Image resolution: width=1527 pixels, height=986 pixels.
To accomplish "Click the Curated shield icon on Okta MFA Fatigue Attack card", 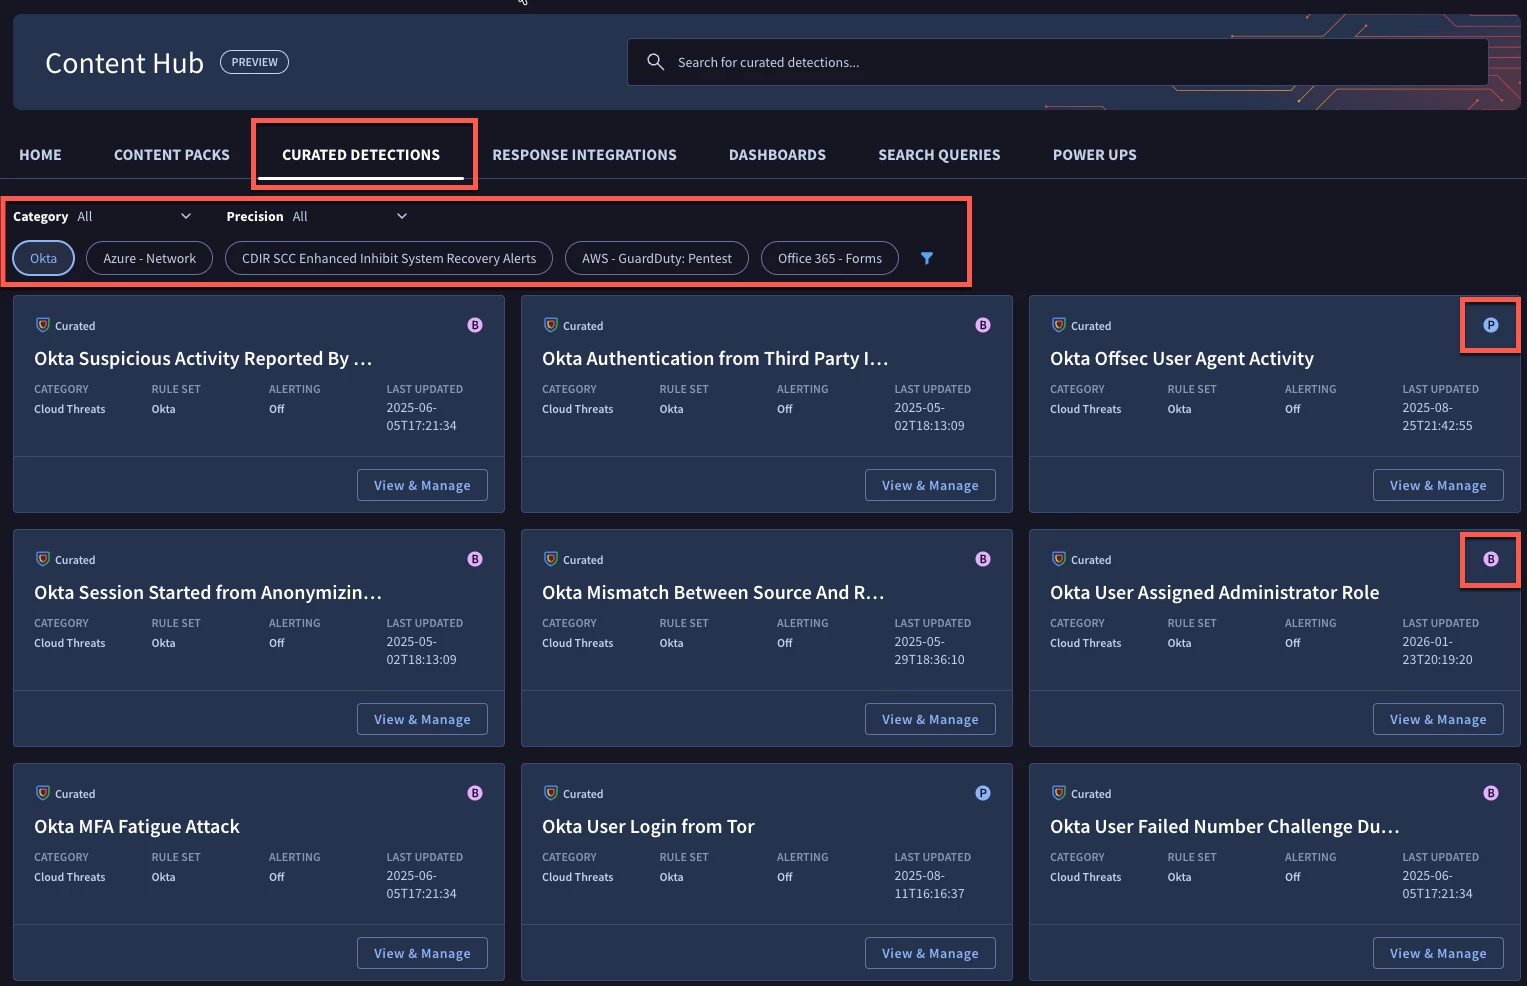I will 43,793.
